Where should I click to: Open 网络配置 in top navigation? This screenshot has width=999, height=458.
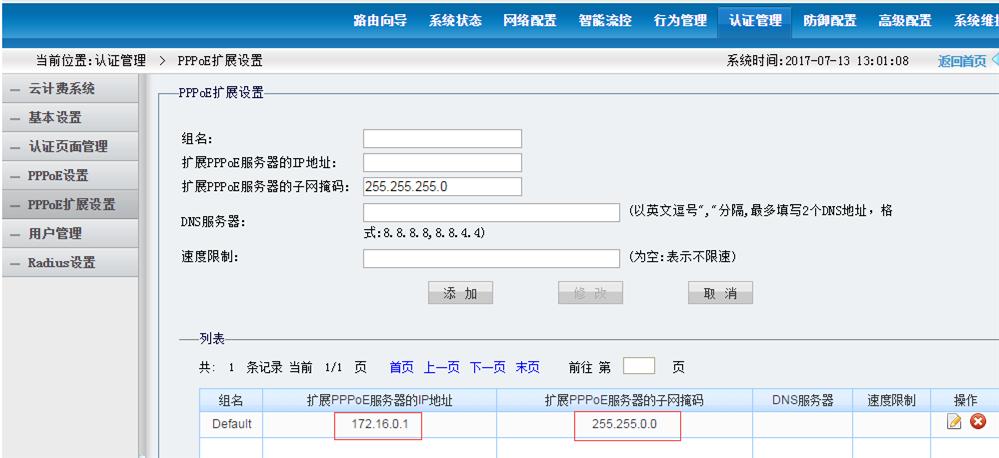point(530,20)
